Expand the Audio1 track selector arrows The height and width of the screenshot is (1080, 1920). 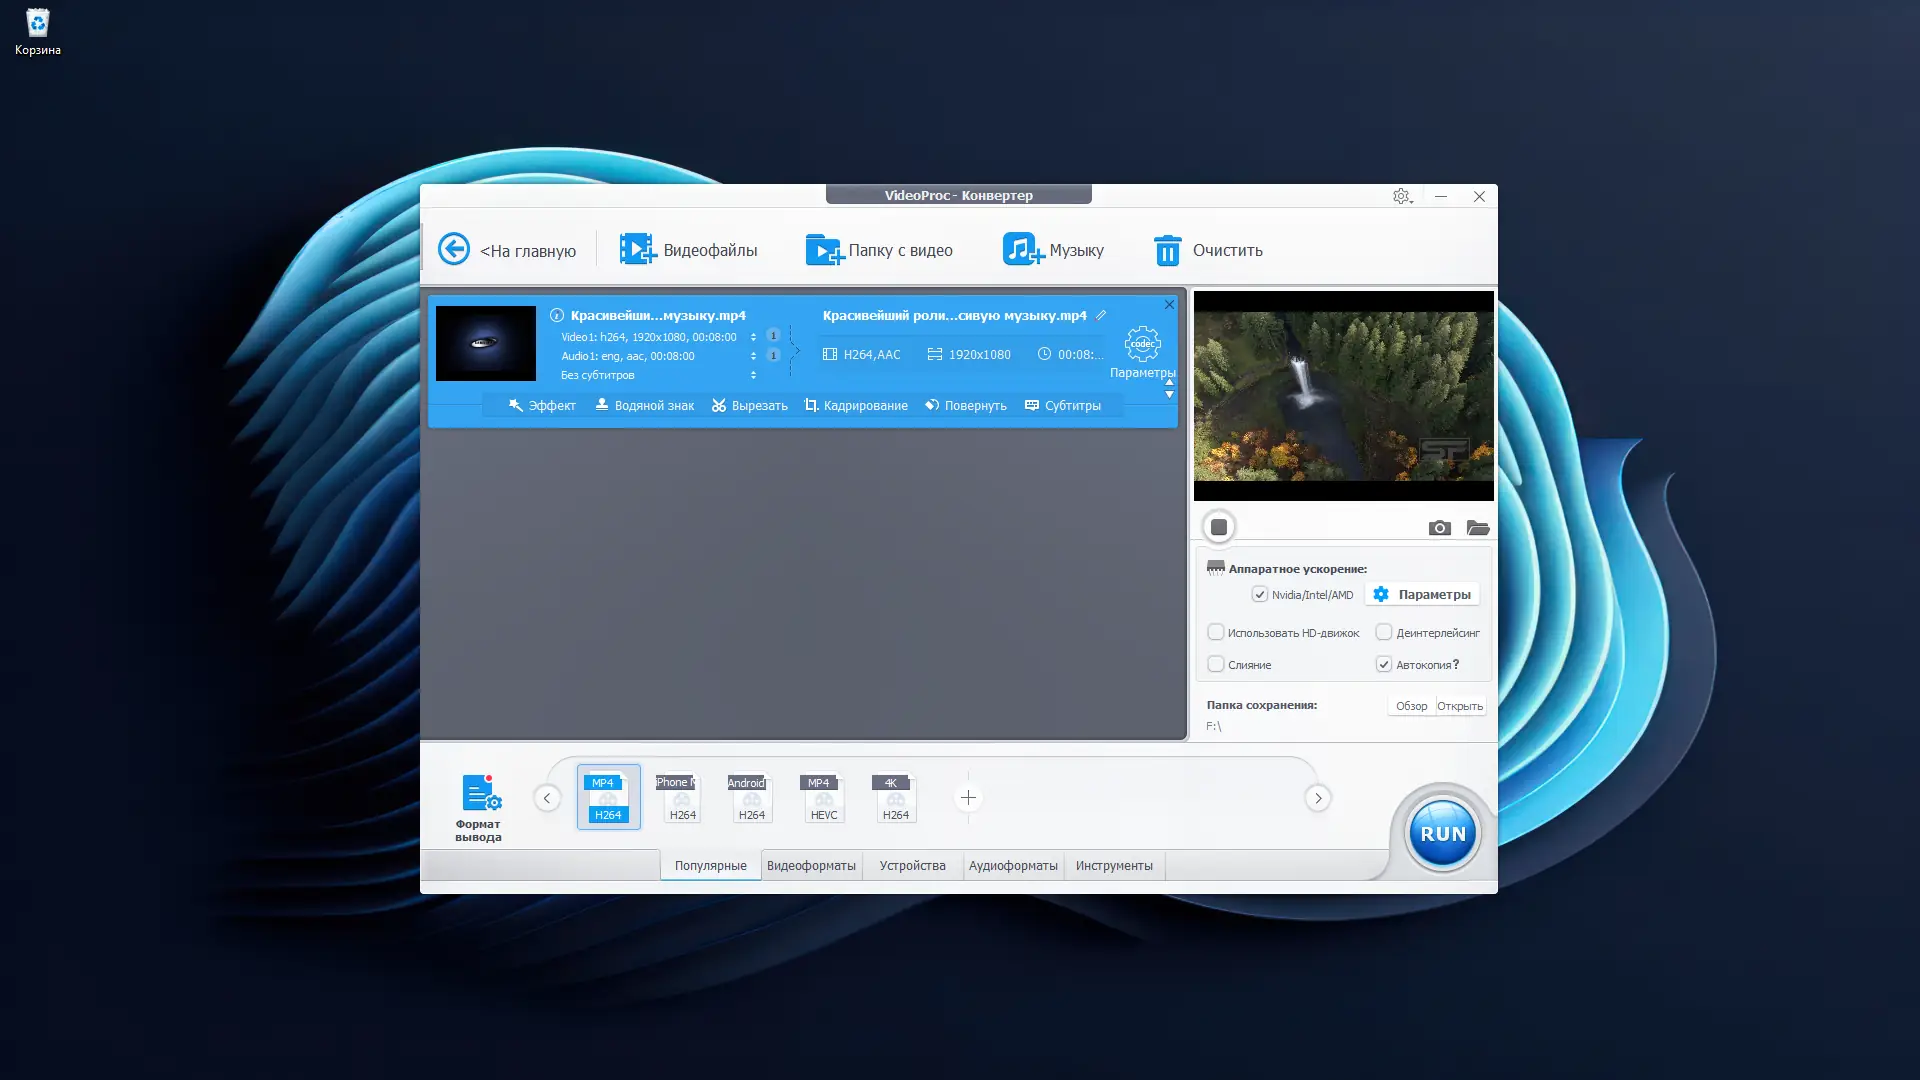click(753, 356)
